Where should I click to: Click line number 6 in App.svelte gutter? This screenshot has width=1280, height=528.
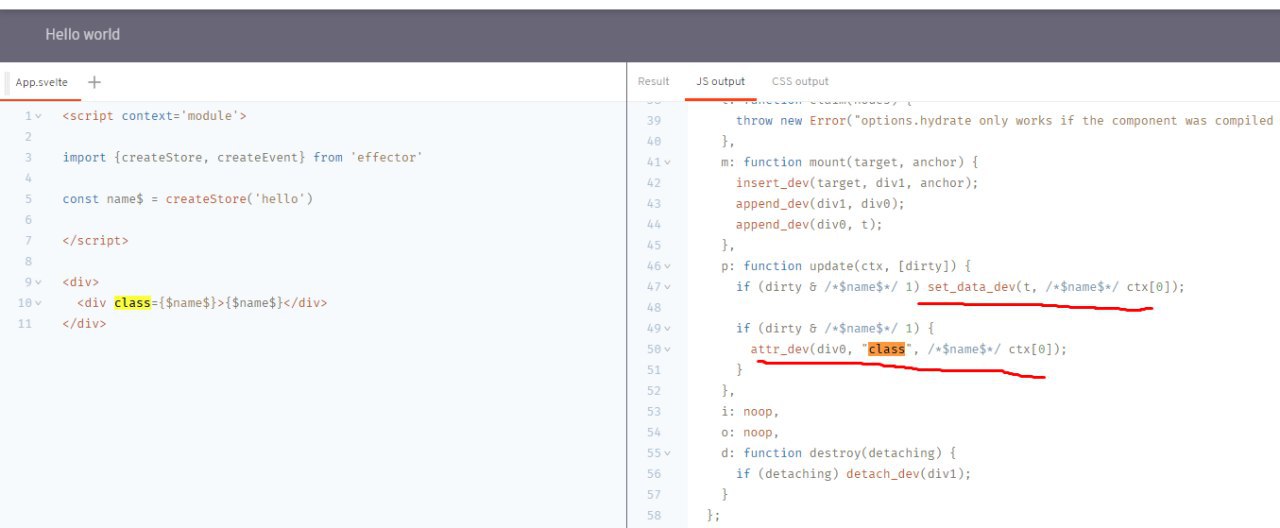coord(29,219)
